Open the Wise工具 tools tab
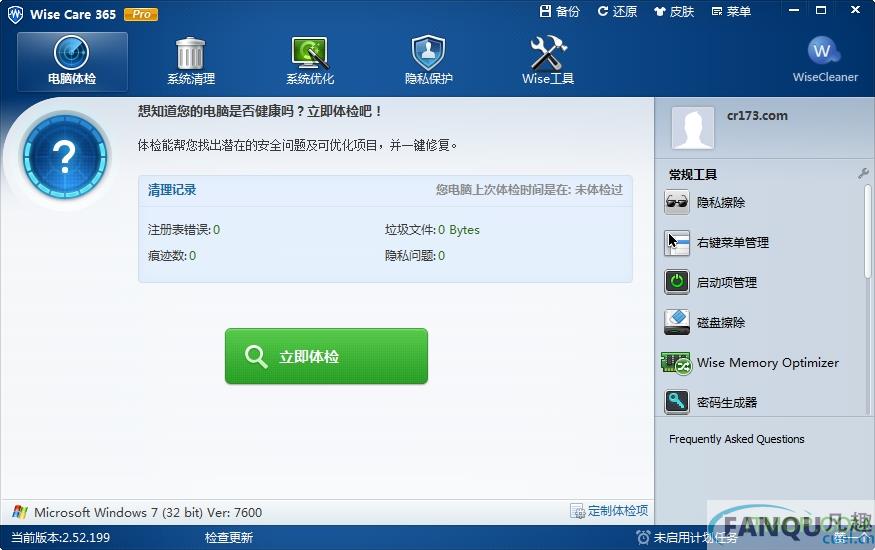The image size is (875, 550). [547, 61]
